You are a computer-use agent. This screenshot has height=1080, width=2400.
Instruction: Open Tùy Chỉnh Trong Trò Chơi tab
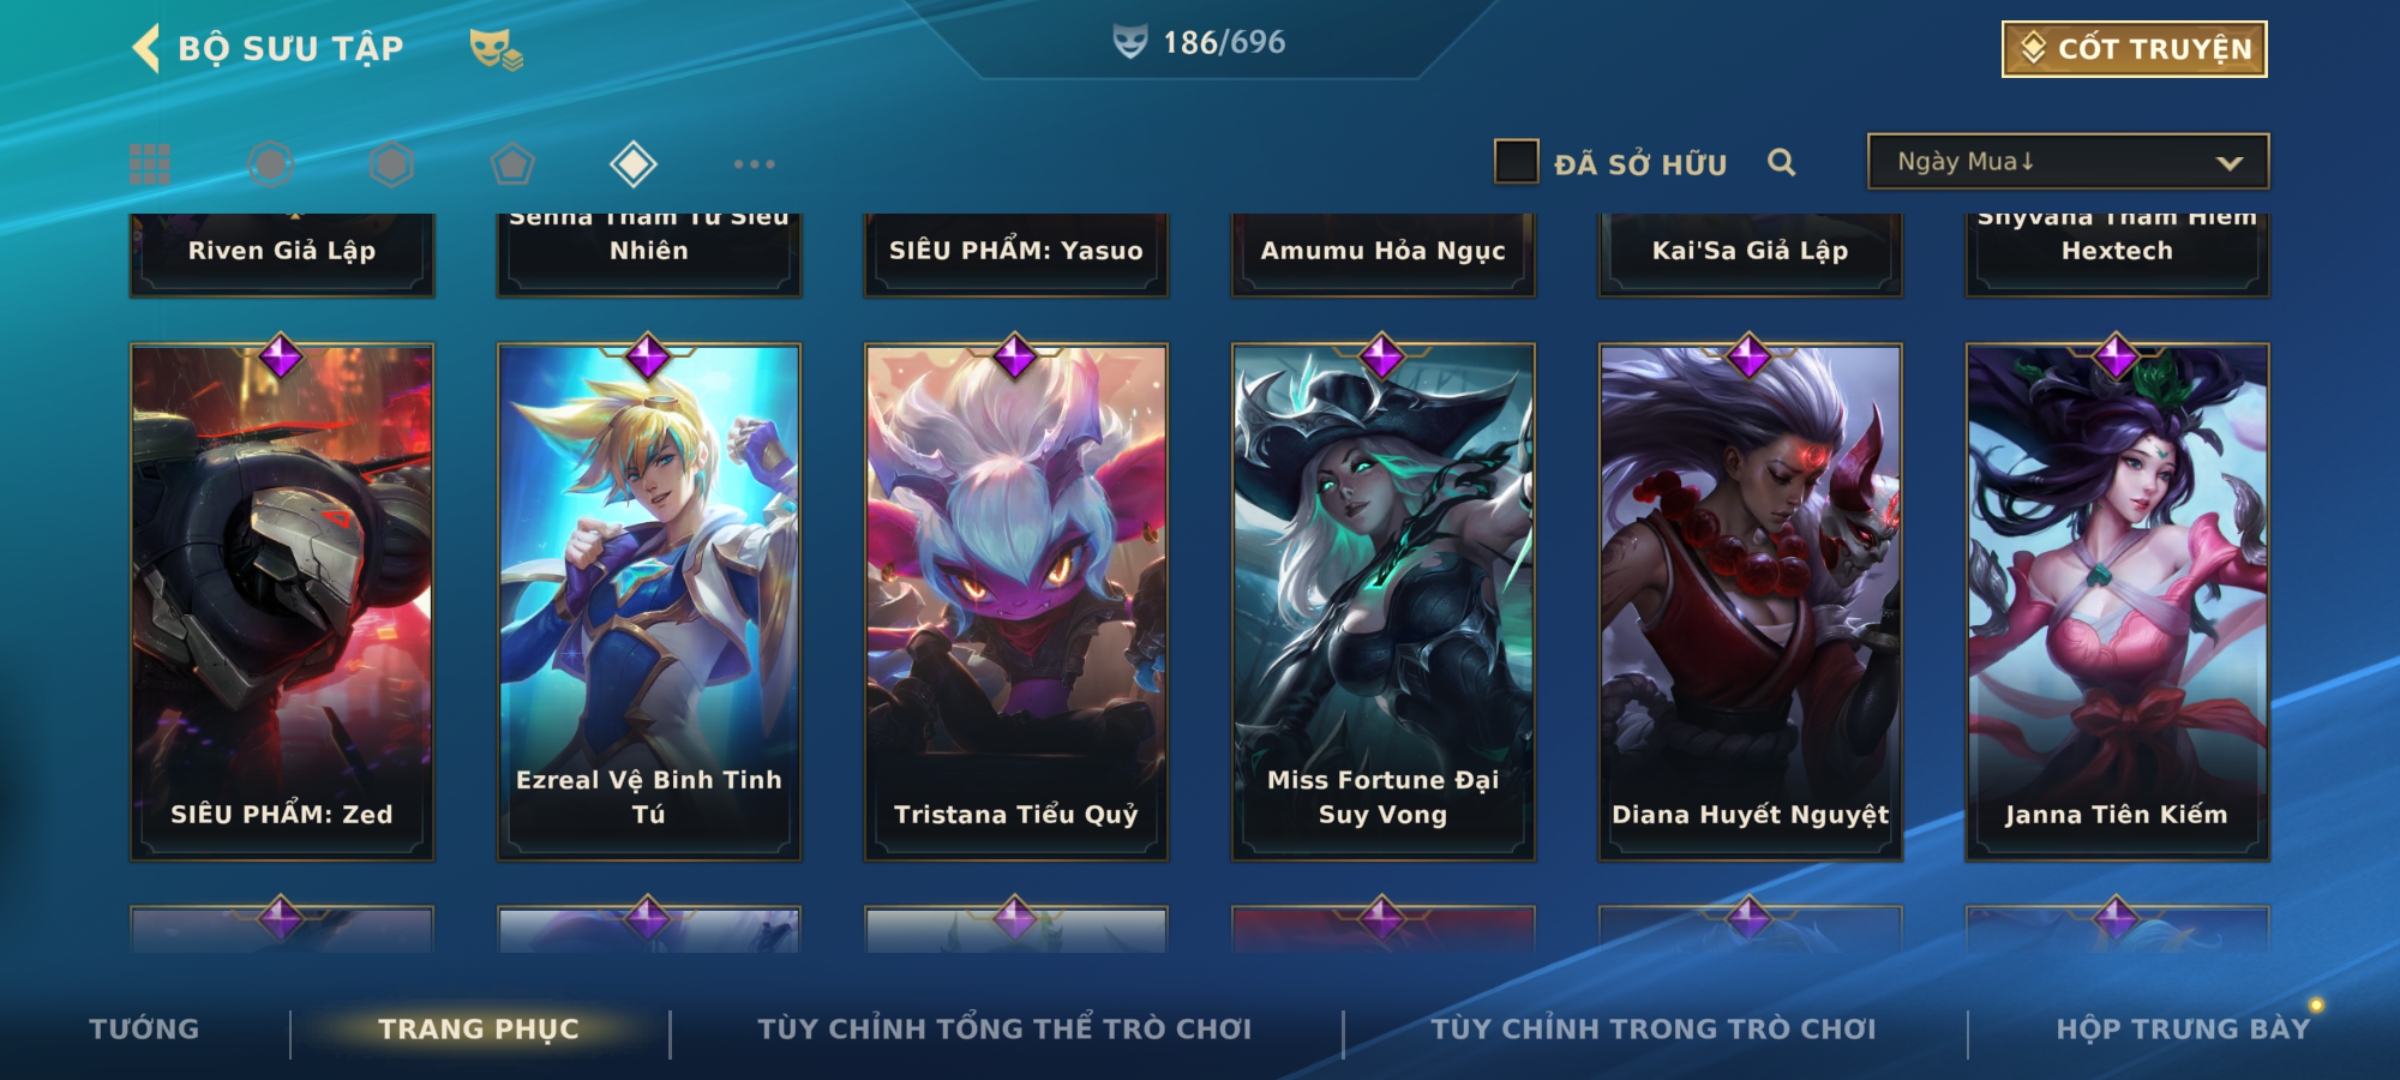[x=1653, y=1028]
